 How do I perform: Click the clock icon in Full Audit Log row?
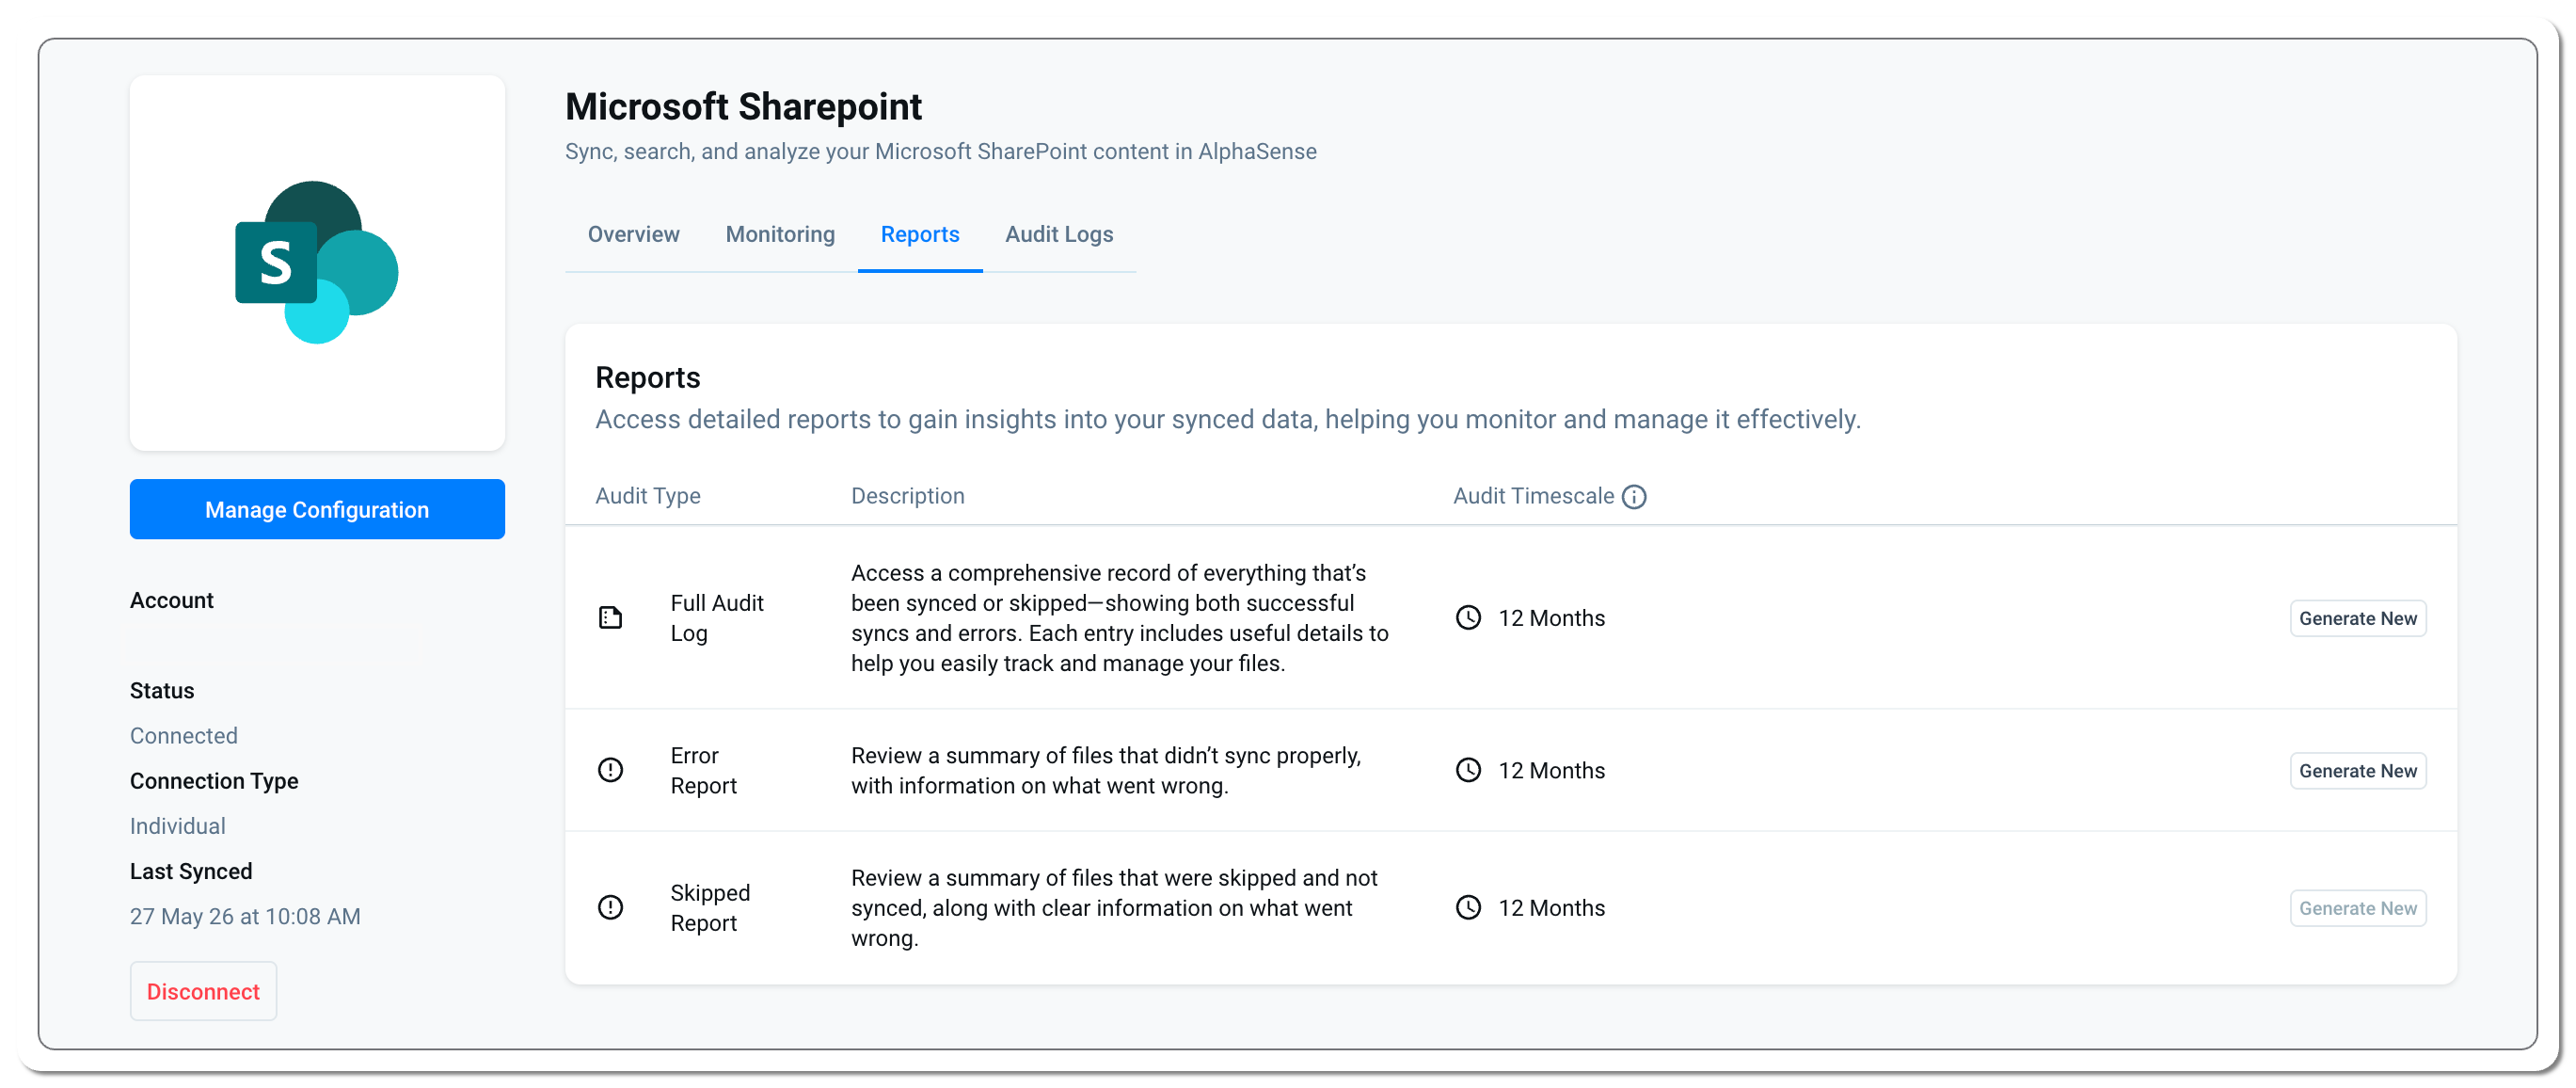click(x=1468, y=618)
